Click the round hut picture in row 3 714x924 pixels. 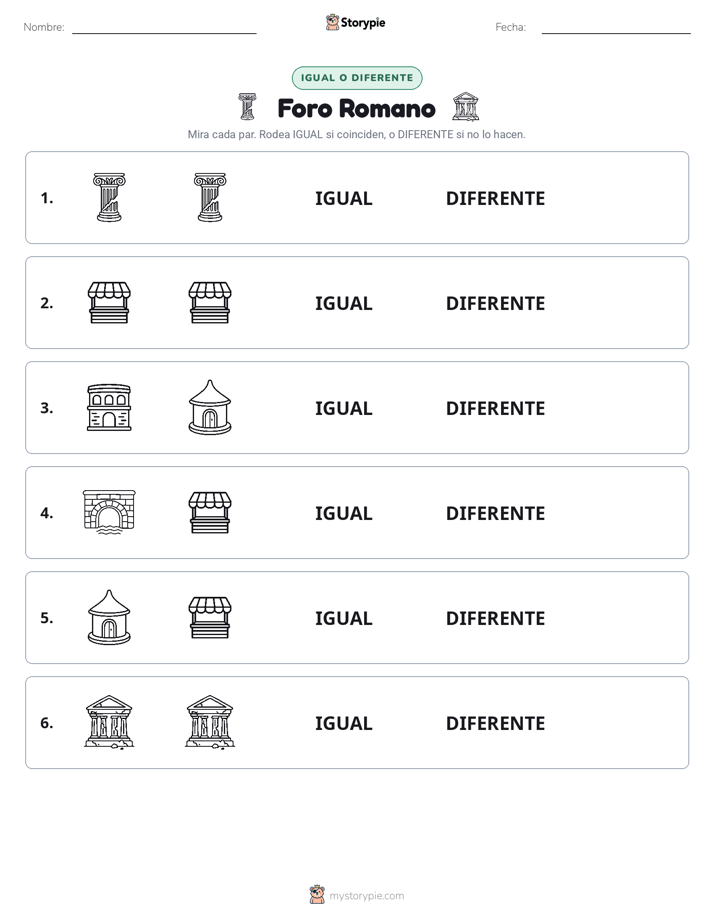pos(210,407)
